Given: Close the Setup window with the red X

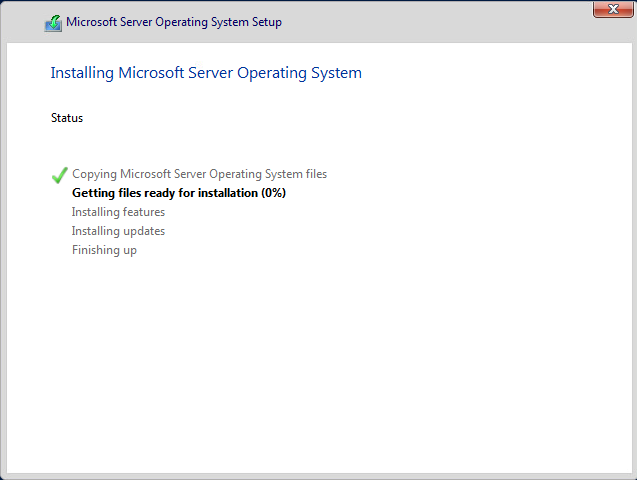Looking at the screenshot, I should [x=606, y=9].
